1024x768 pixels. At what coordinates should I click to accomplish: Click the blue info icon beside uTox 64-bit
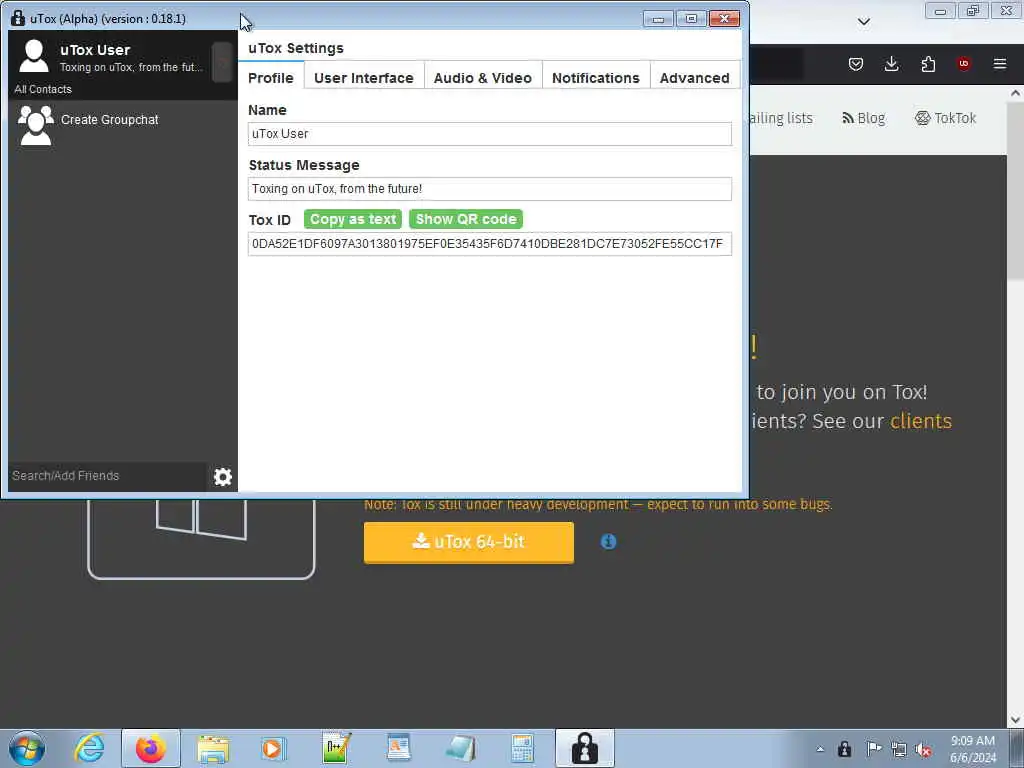tap(608, 541)
